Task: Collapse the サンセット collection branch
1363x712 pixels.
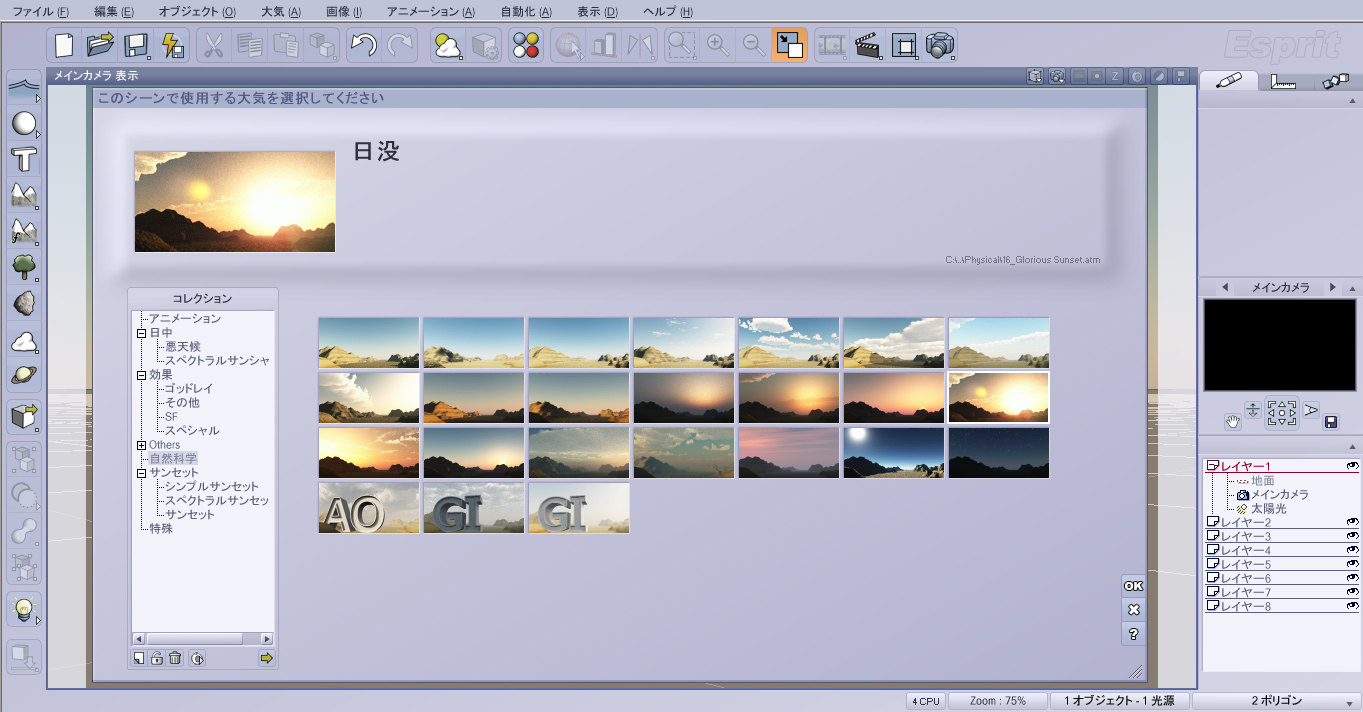Action: (141, 473)
